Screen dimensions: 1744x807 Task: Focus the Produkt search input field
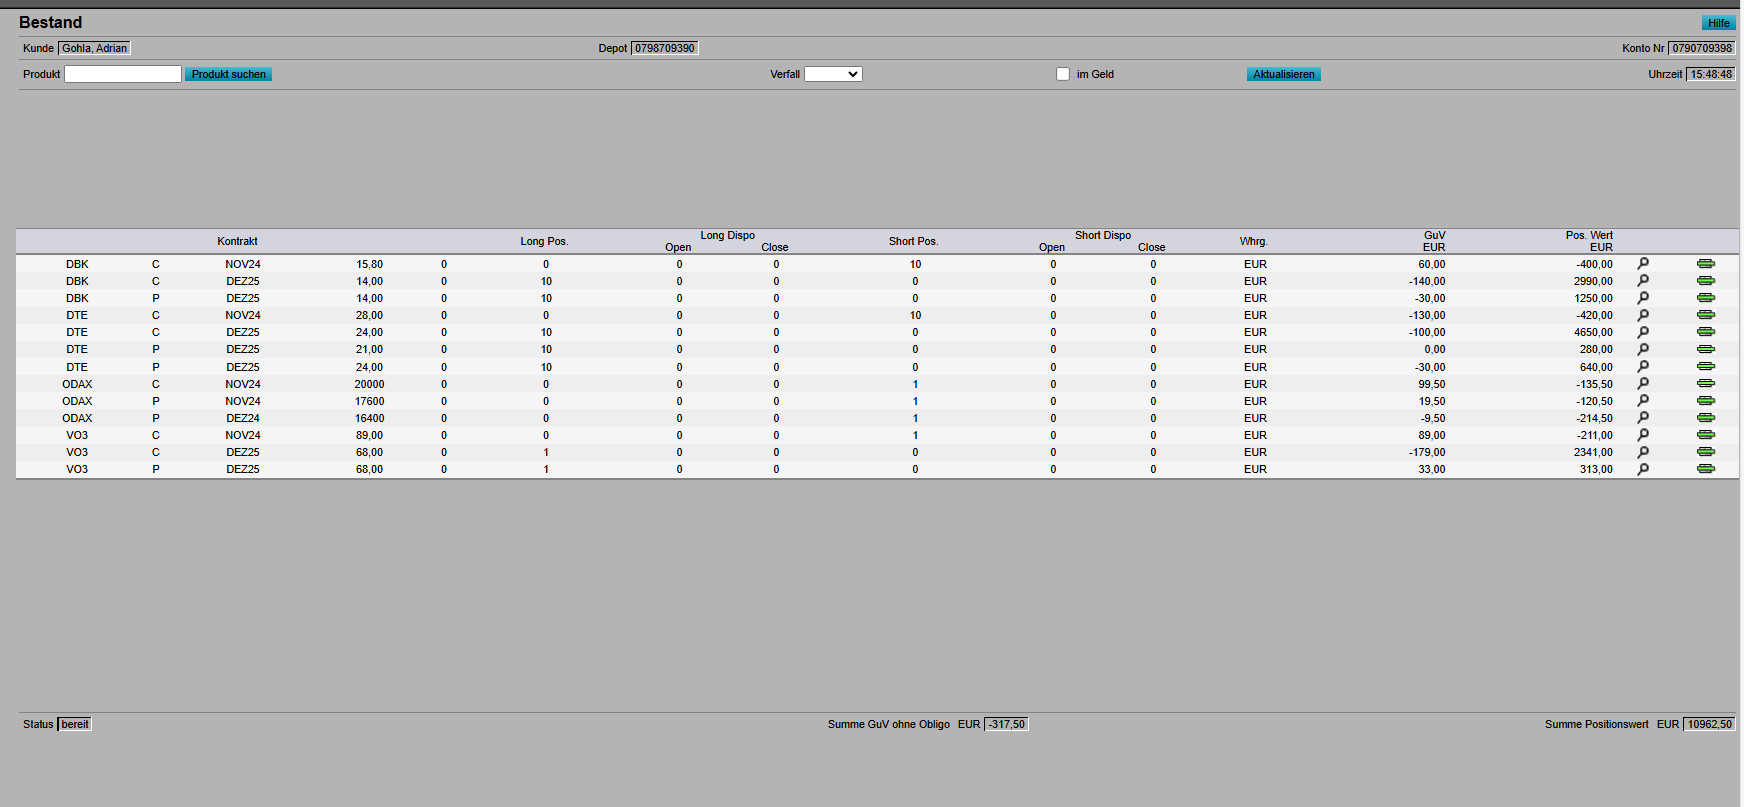tap(123, 74)
